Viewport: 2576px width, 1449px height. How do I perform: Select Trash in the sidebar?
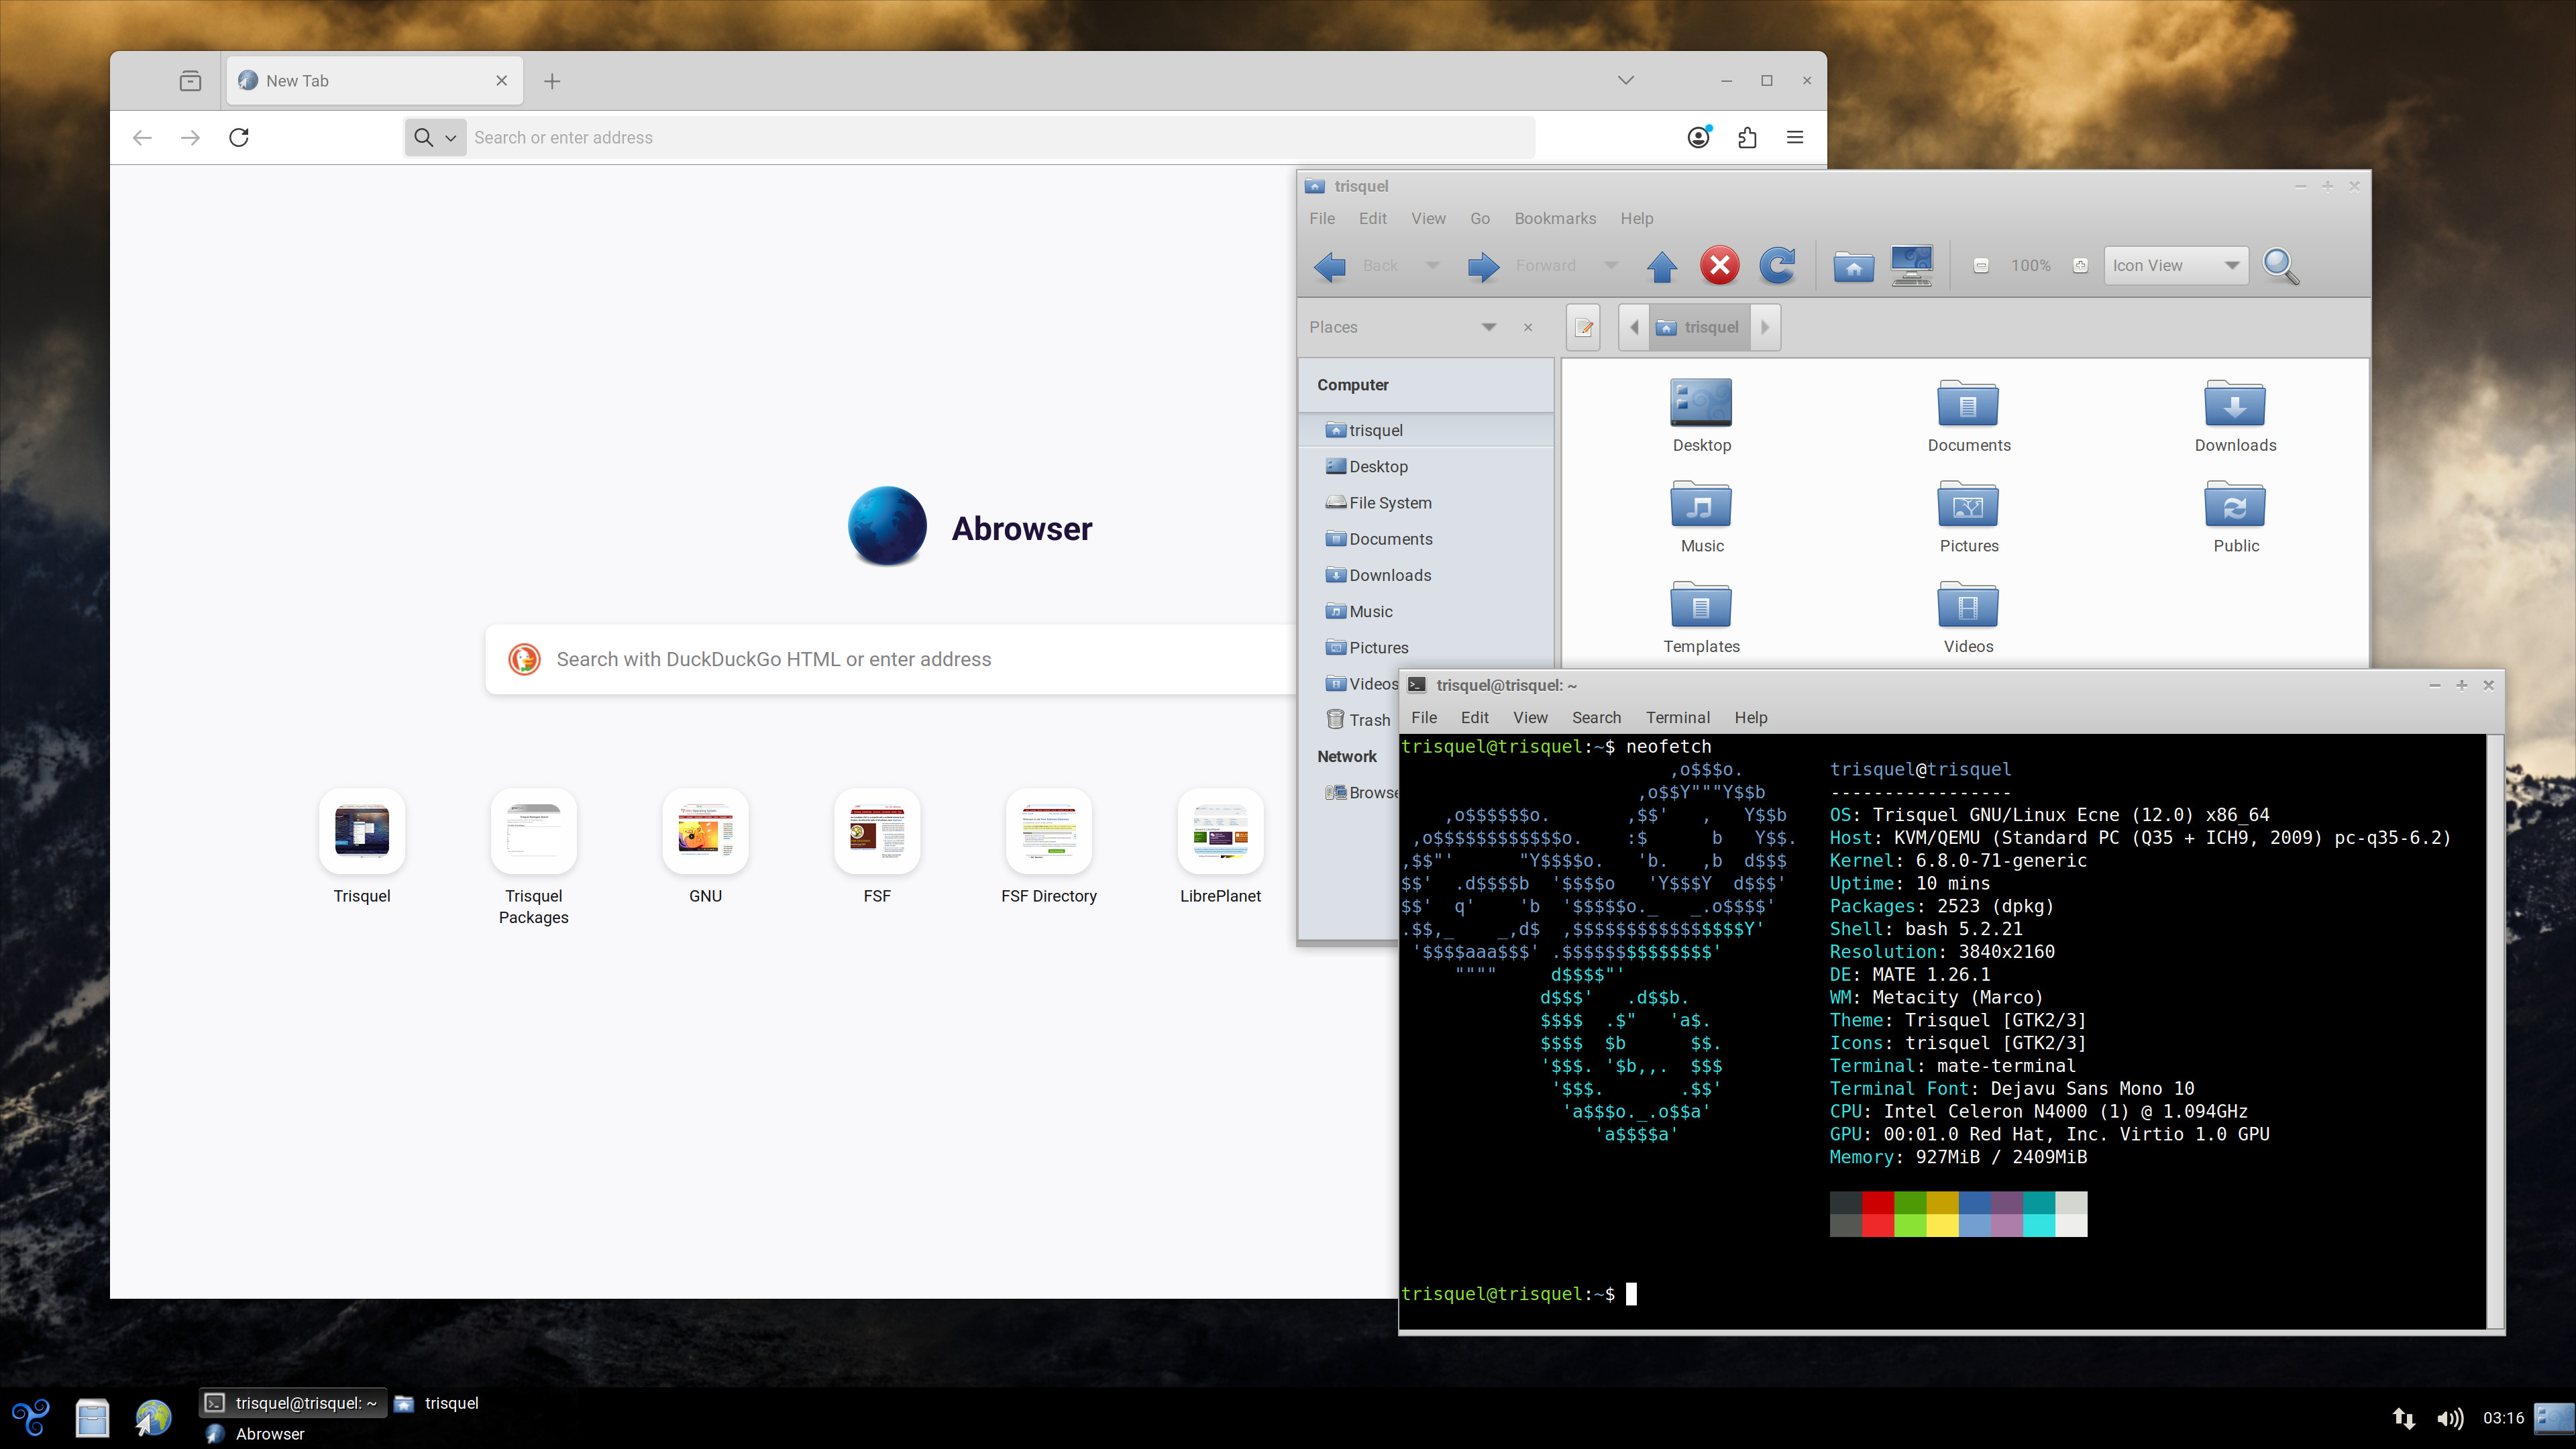(x=1357, y=720)
